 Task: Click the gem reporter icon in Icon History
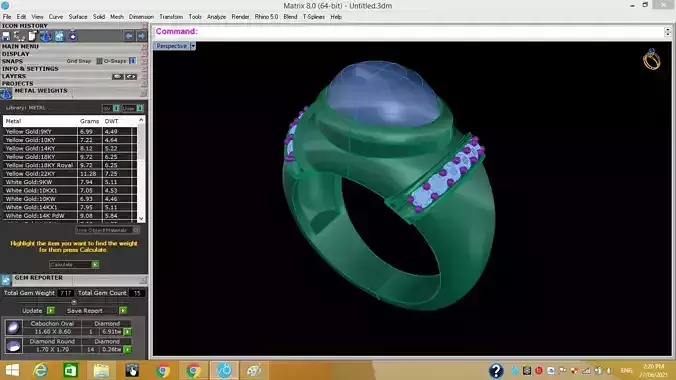(x=59, y=36)
